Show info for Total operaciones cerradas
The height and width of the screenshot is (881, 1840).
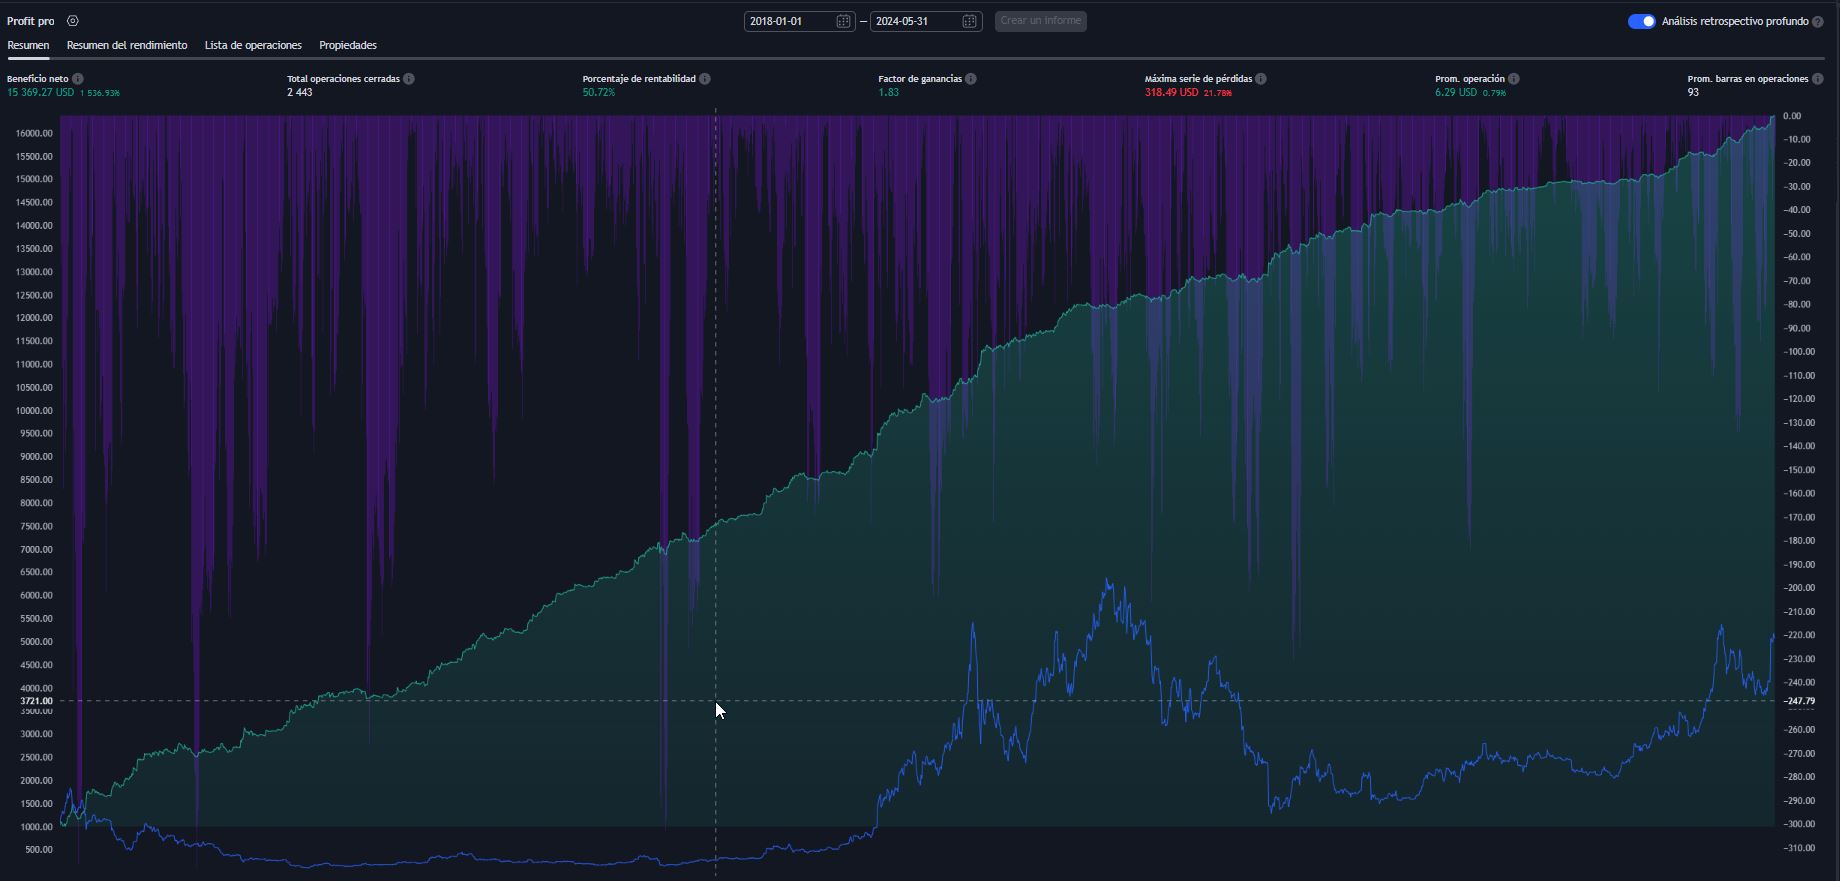coord(409,79)
